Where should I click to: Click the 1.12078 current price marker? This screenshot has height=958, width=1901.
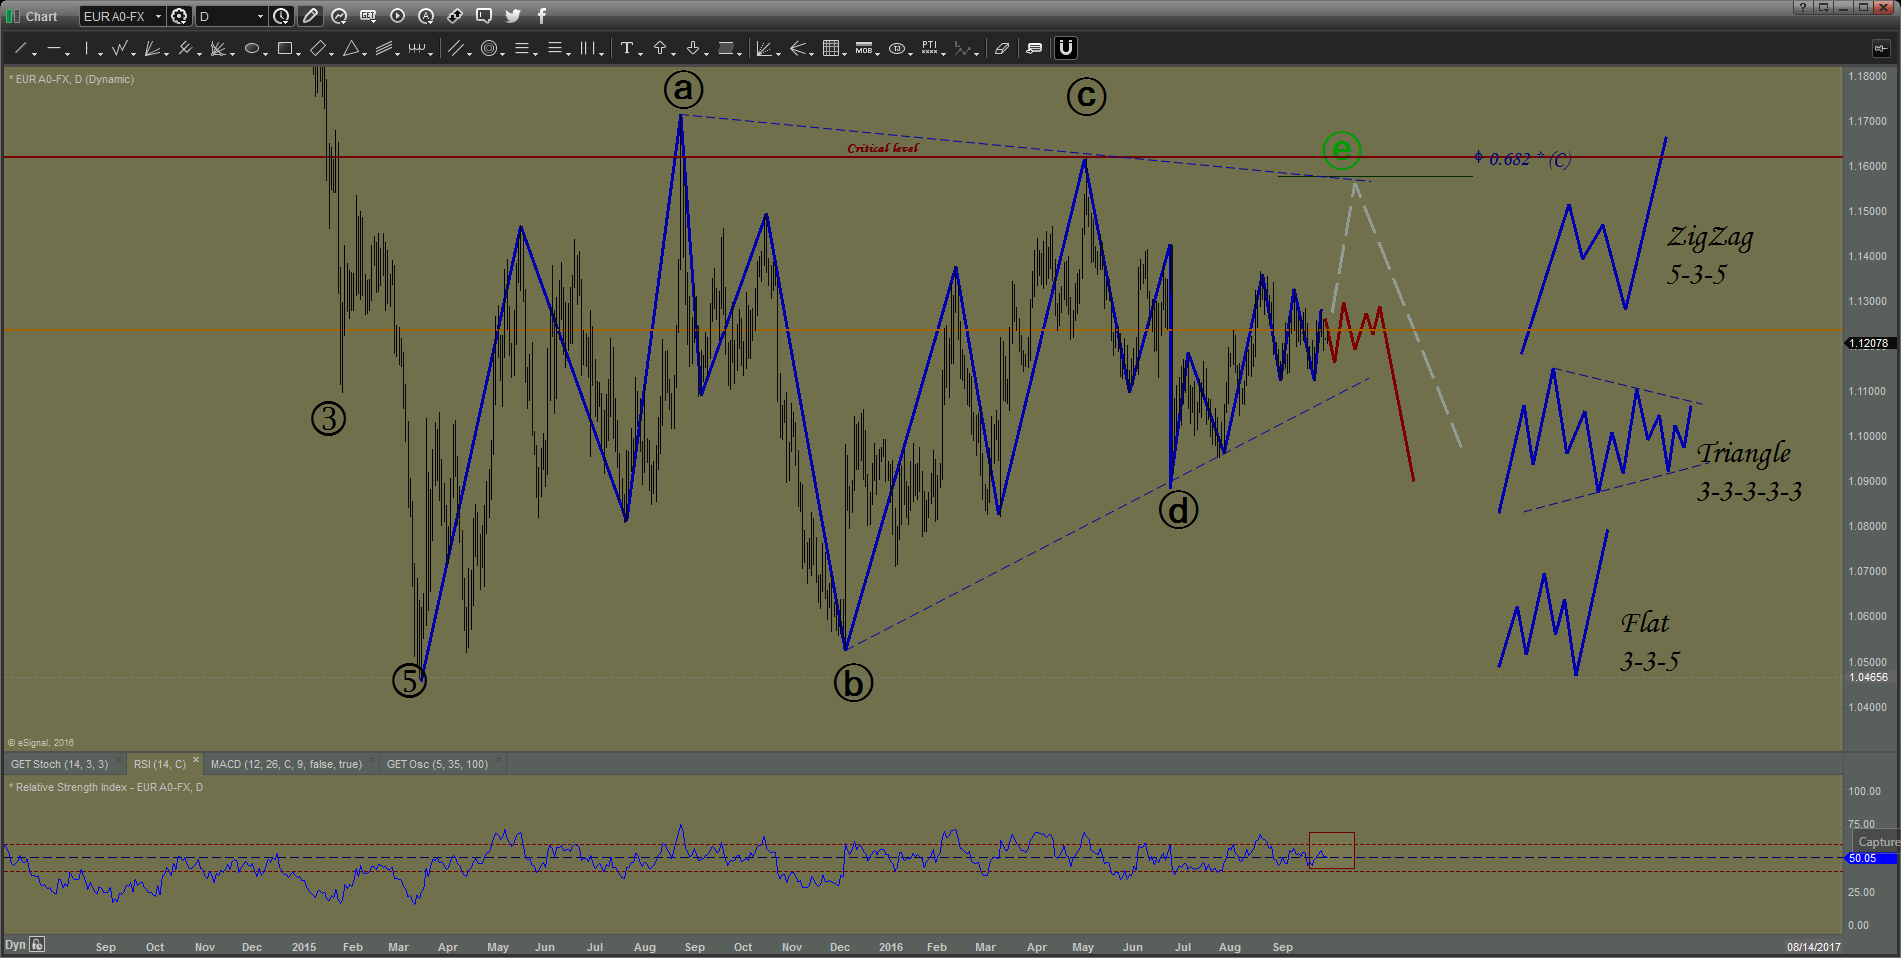click(1868, 343)
